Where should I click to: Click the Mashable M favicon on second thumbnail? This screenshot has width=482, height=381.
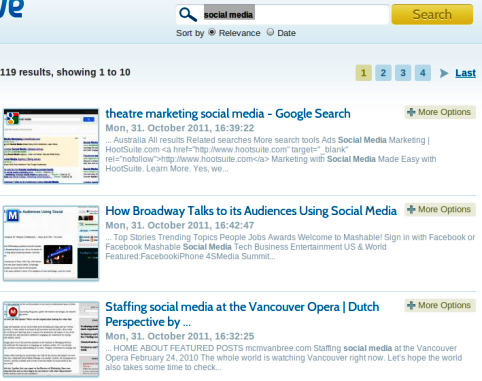coord(13,216)
